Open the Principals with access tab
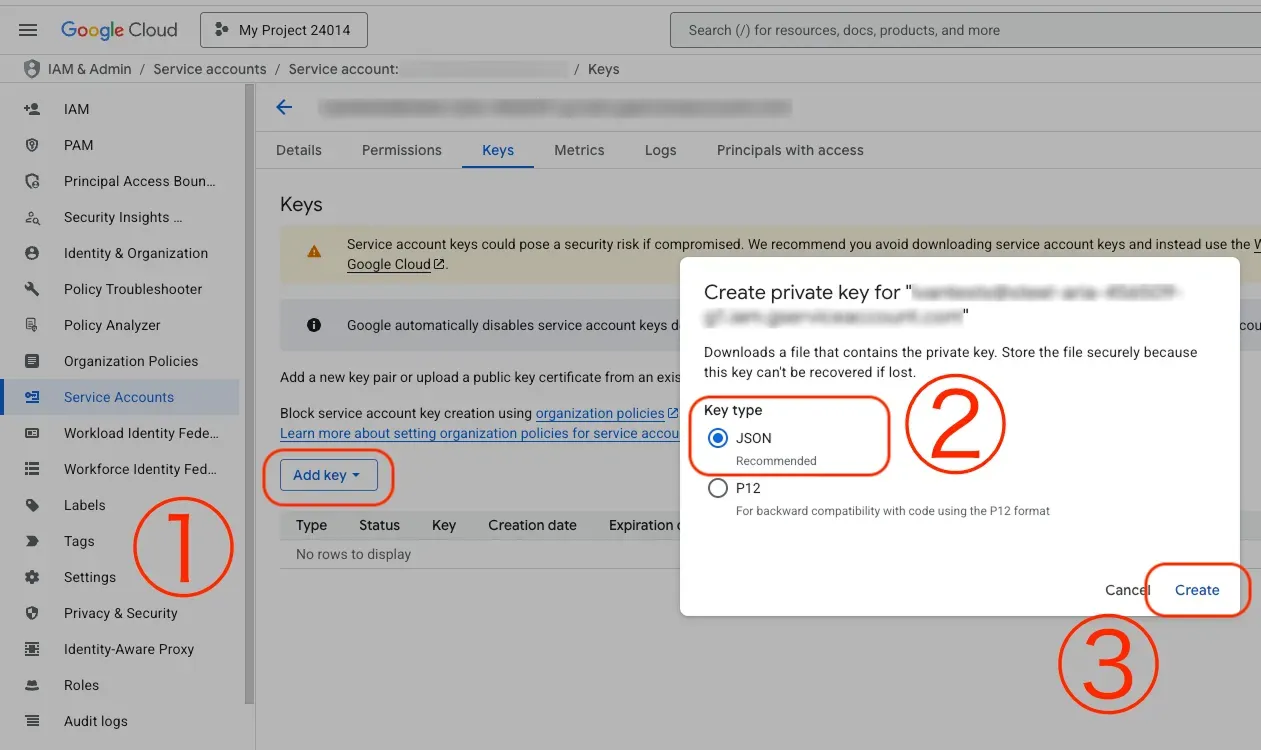Image resolution: width=1261 pixels, height=750 pixels. [789, 150]
